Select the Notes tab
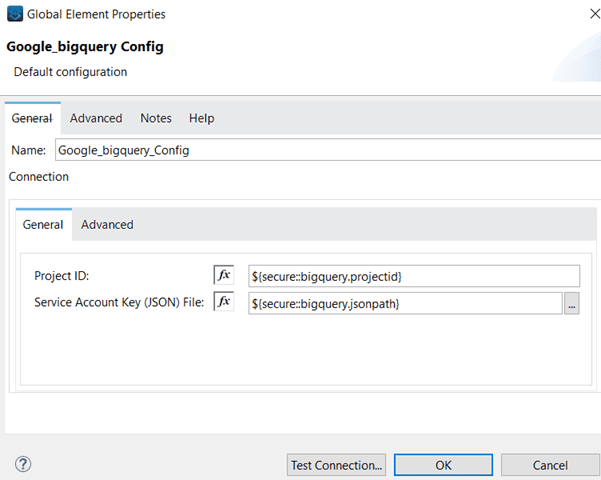Image resolution: width=601 pixels, height=480 pixels. tap(156, 118)
